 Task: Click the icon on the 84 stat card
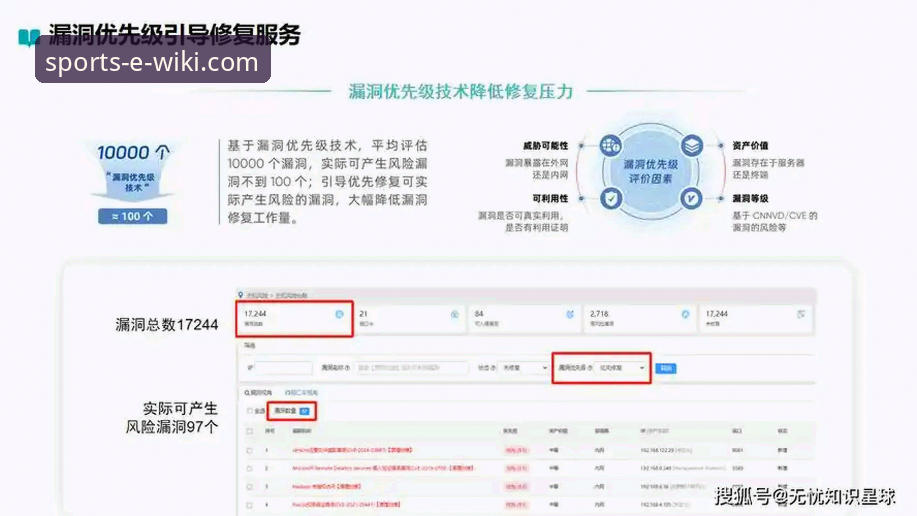coord(570,315)
